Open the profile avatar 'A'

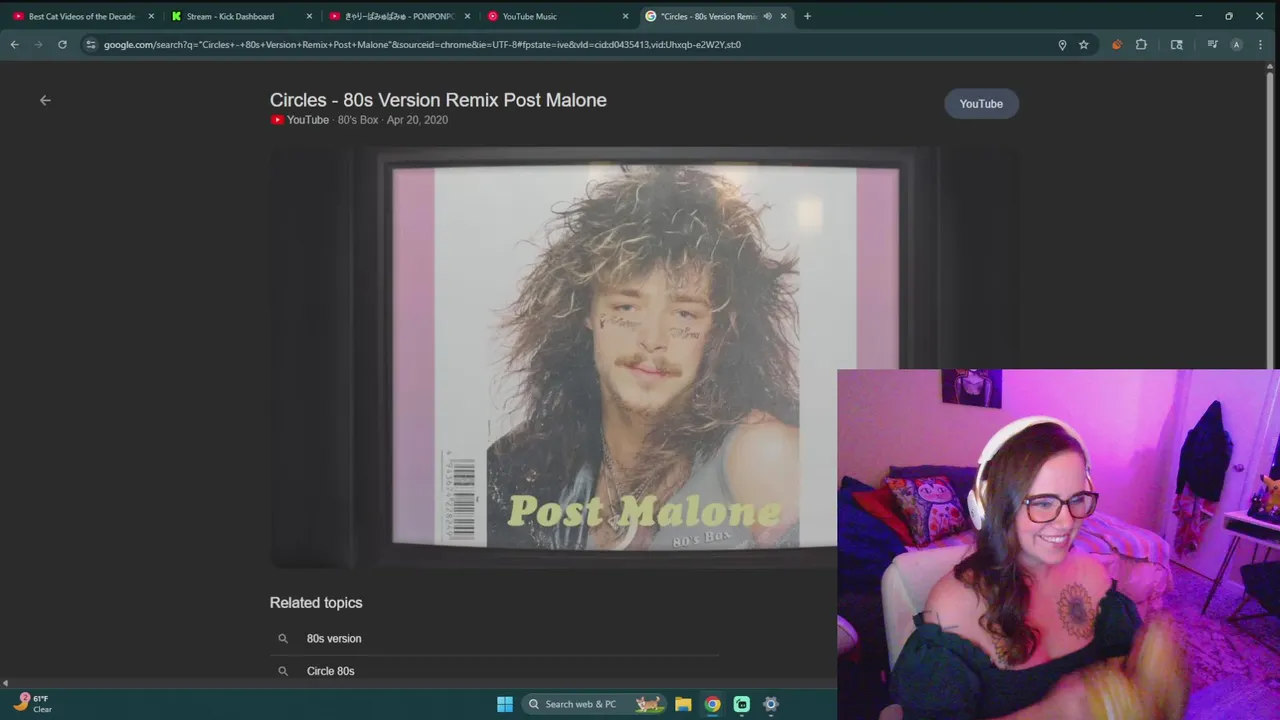1236,44
